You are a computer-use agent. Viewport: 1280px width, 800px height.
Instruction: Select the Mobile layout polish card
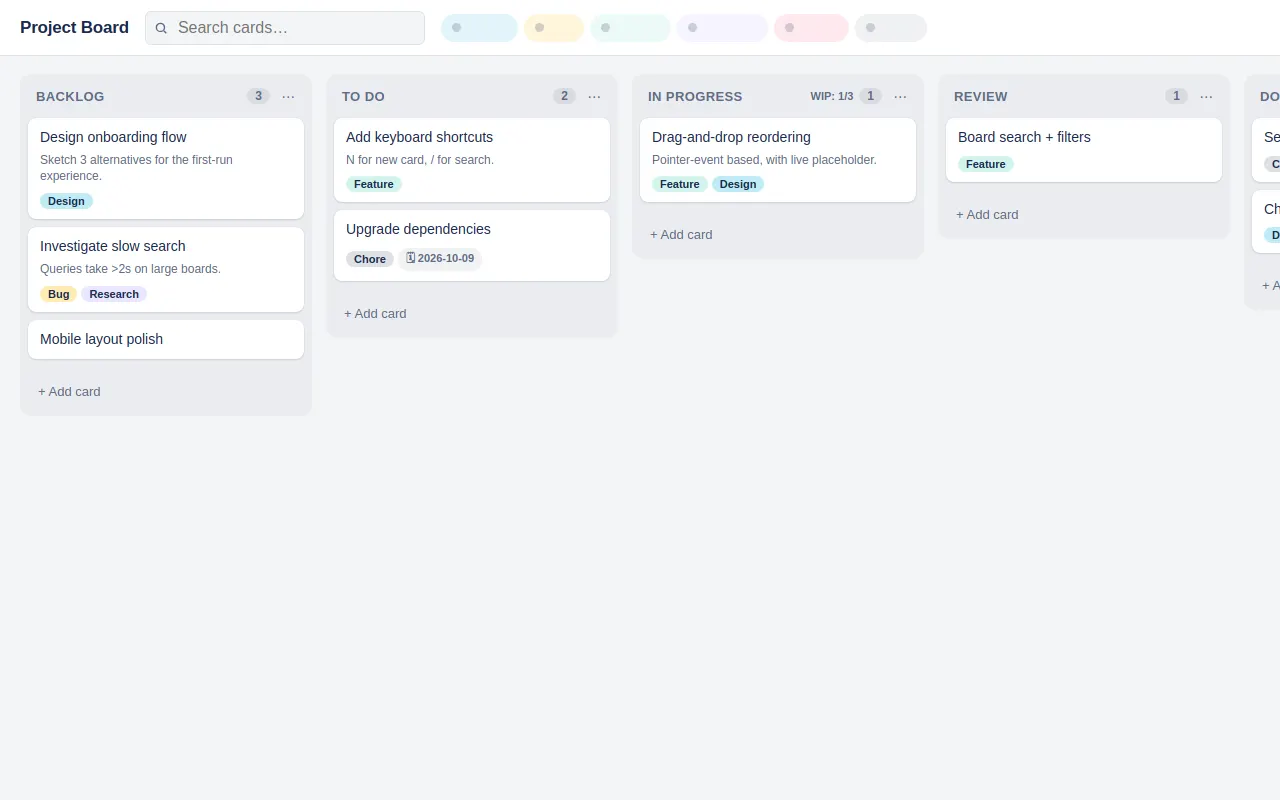pos(166,340)
